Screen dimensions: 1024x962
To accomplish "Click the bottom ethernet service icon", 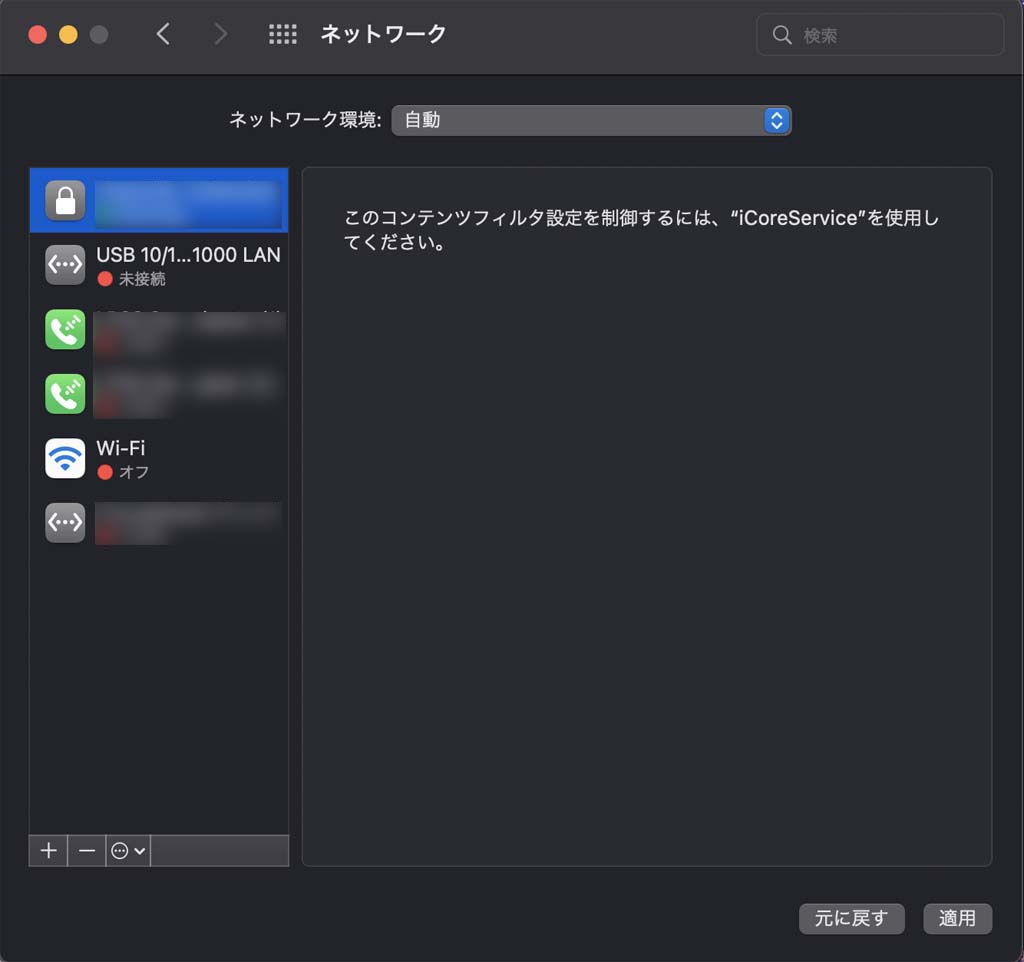I will [65, 523].
